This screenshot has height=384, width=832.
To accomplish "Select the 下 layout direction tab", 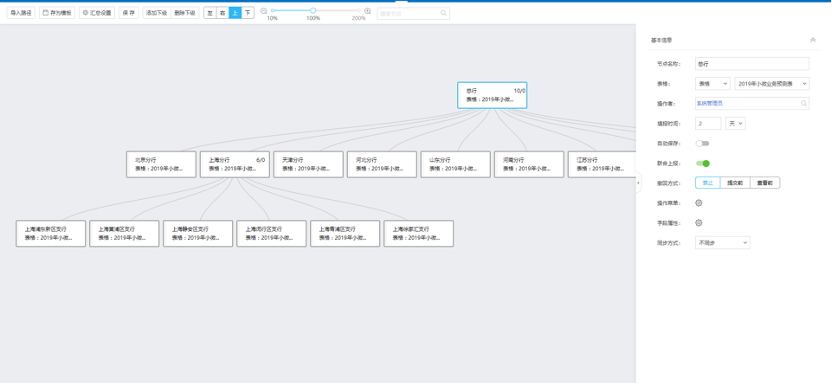I will coord(248,13).
